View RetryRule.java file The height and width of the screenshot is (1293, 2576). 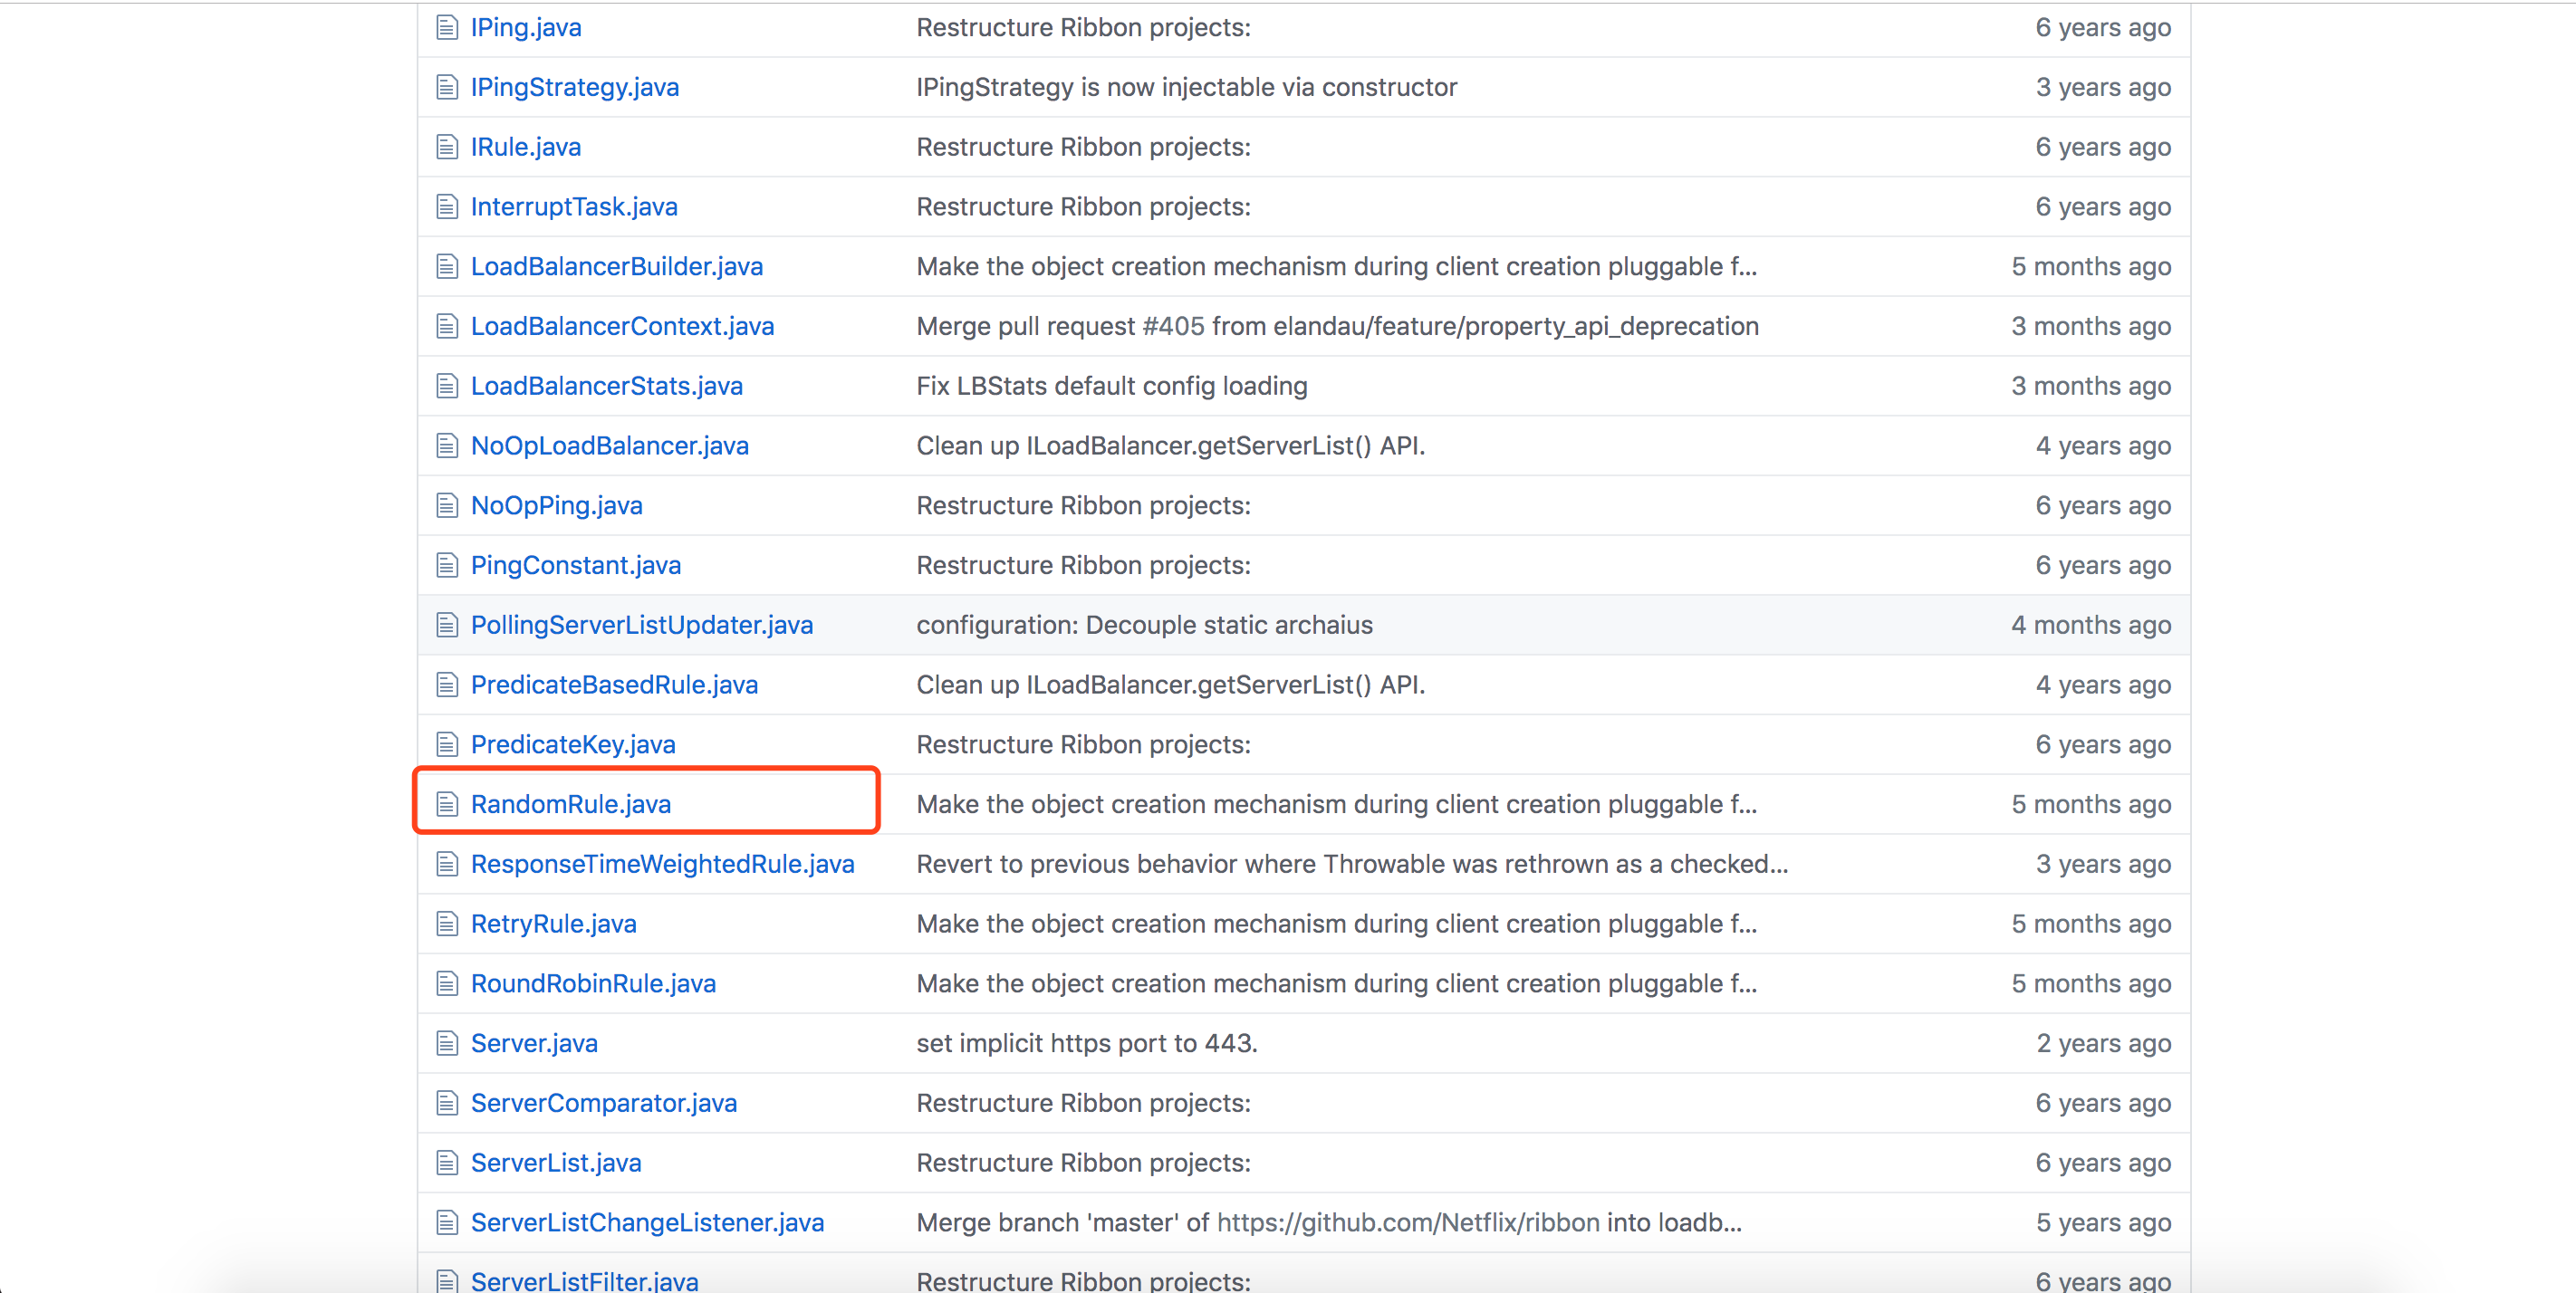[x=554, y=924]
